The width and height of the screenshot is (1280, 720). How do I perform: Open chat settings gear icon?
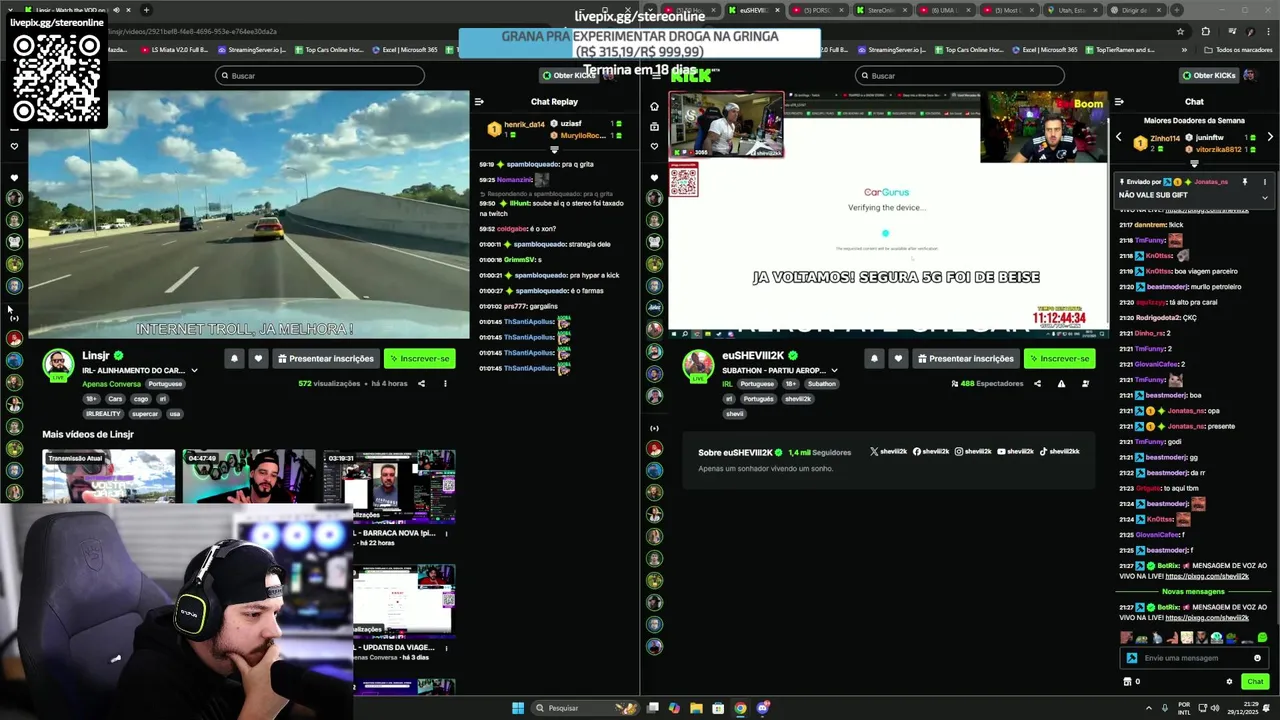click(x=1229, y=682)
